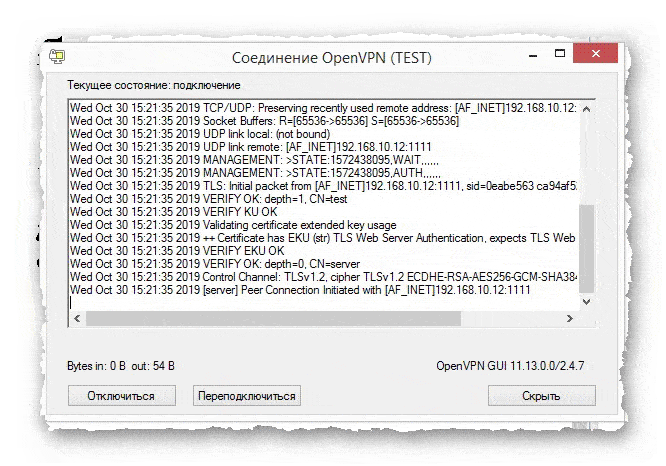Image resolution: width=666 pixels, height=466 pixels.
Task: Click the log line 'Control Channel: TLSv1.2'
Action: pos(323,277)
